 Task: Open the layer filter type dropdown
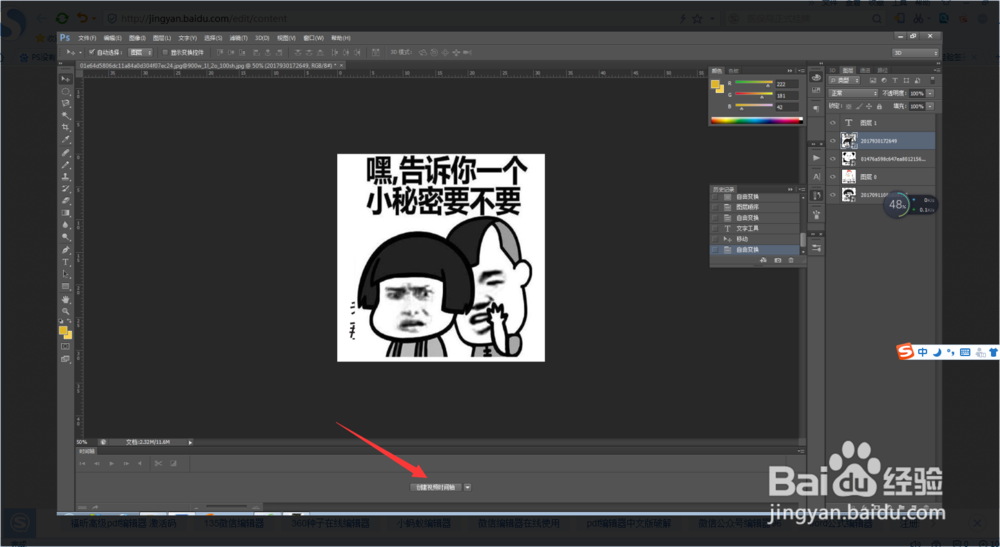844,80
